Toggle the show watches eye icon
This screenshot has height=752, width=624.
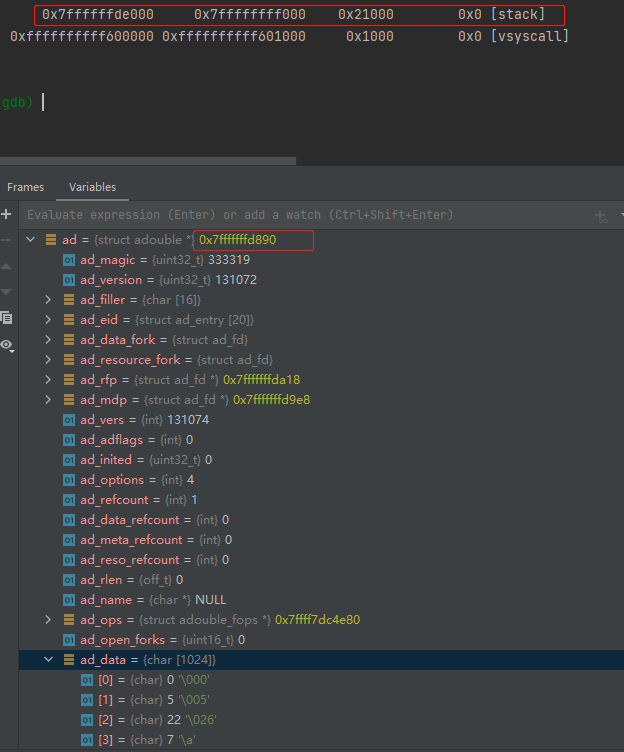pyautogui.click(x=7, y=345)
